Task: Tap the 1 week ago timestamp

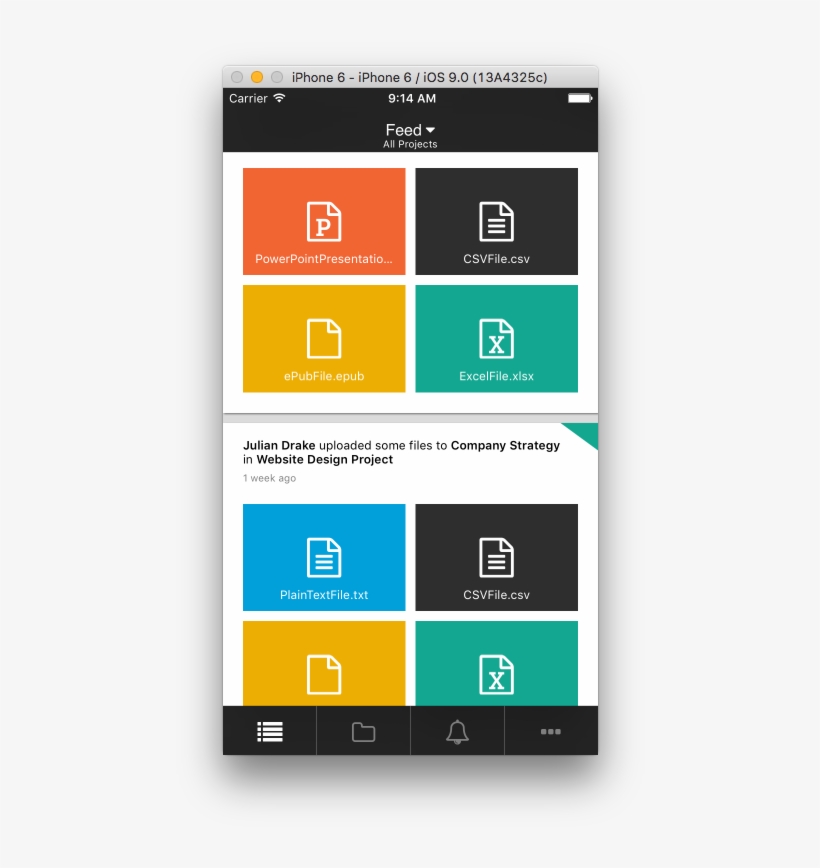Action: click(268, 478)
